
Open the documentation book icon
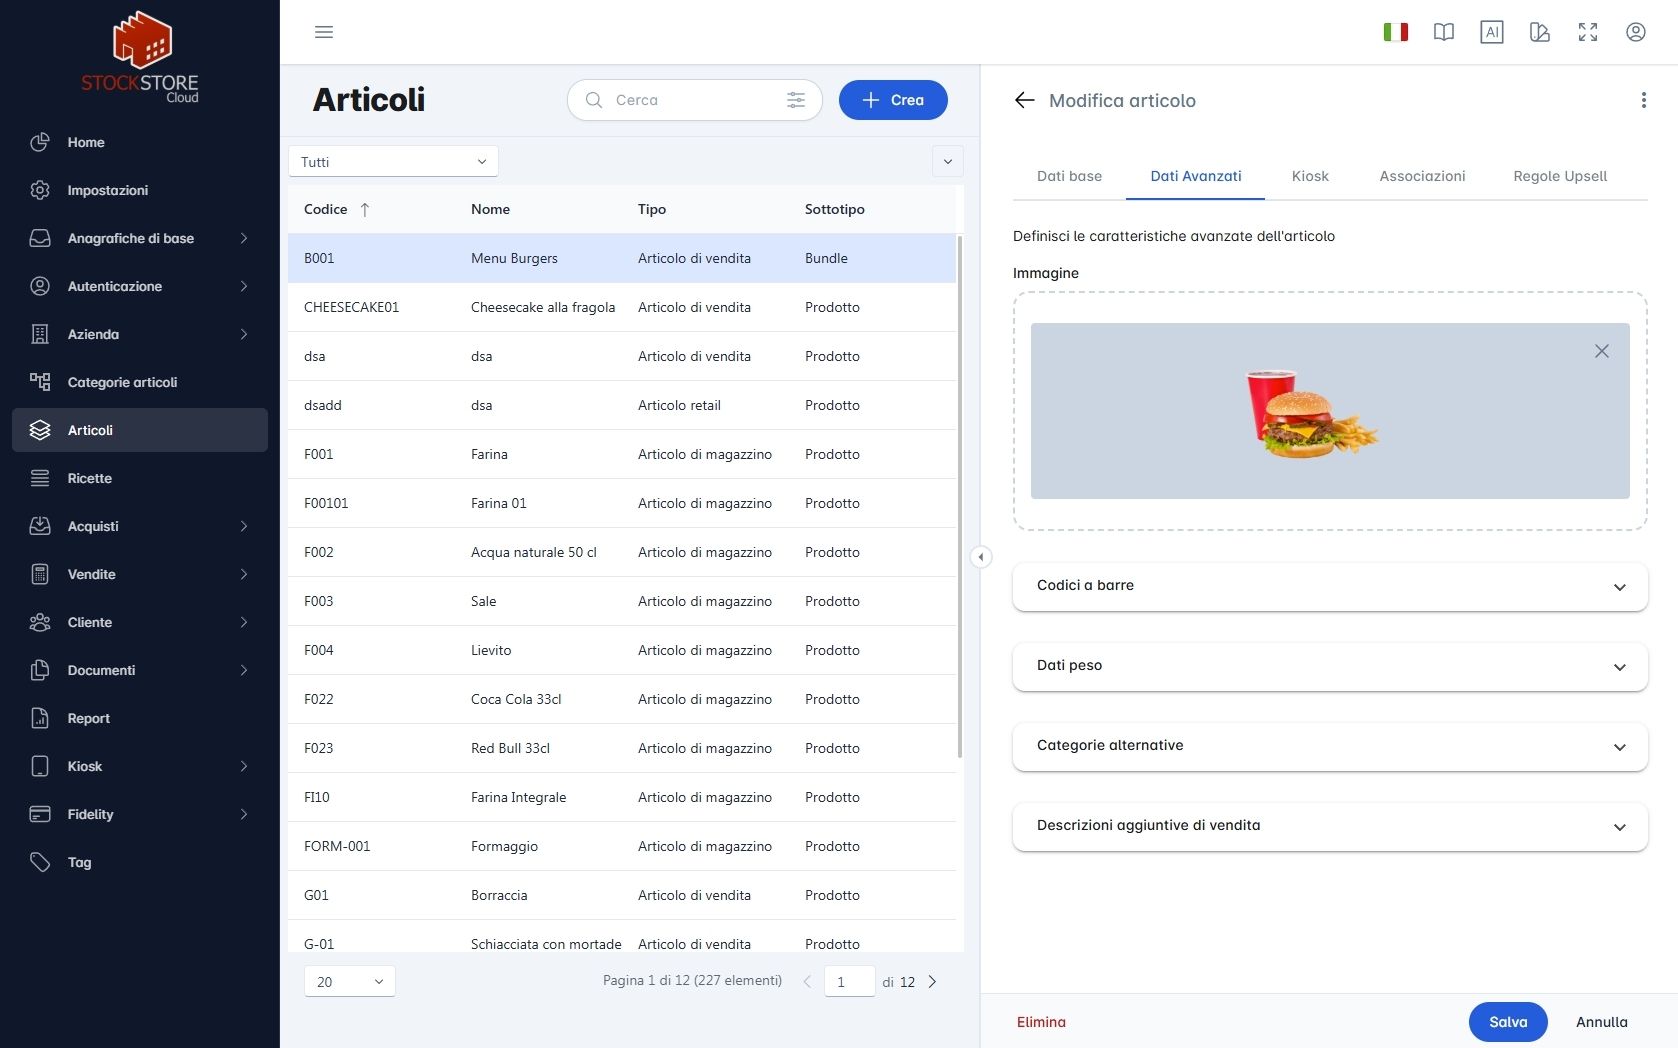(1444, 32)
